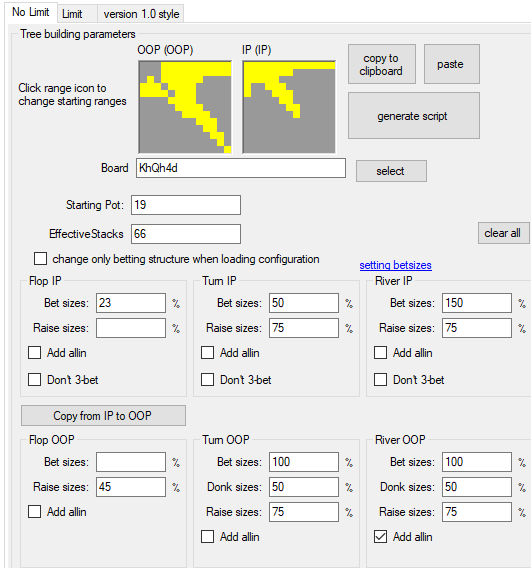
Task: Enable Add allin for Flop IP
Action: pos(35,353)
